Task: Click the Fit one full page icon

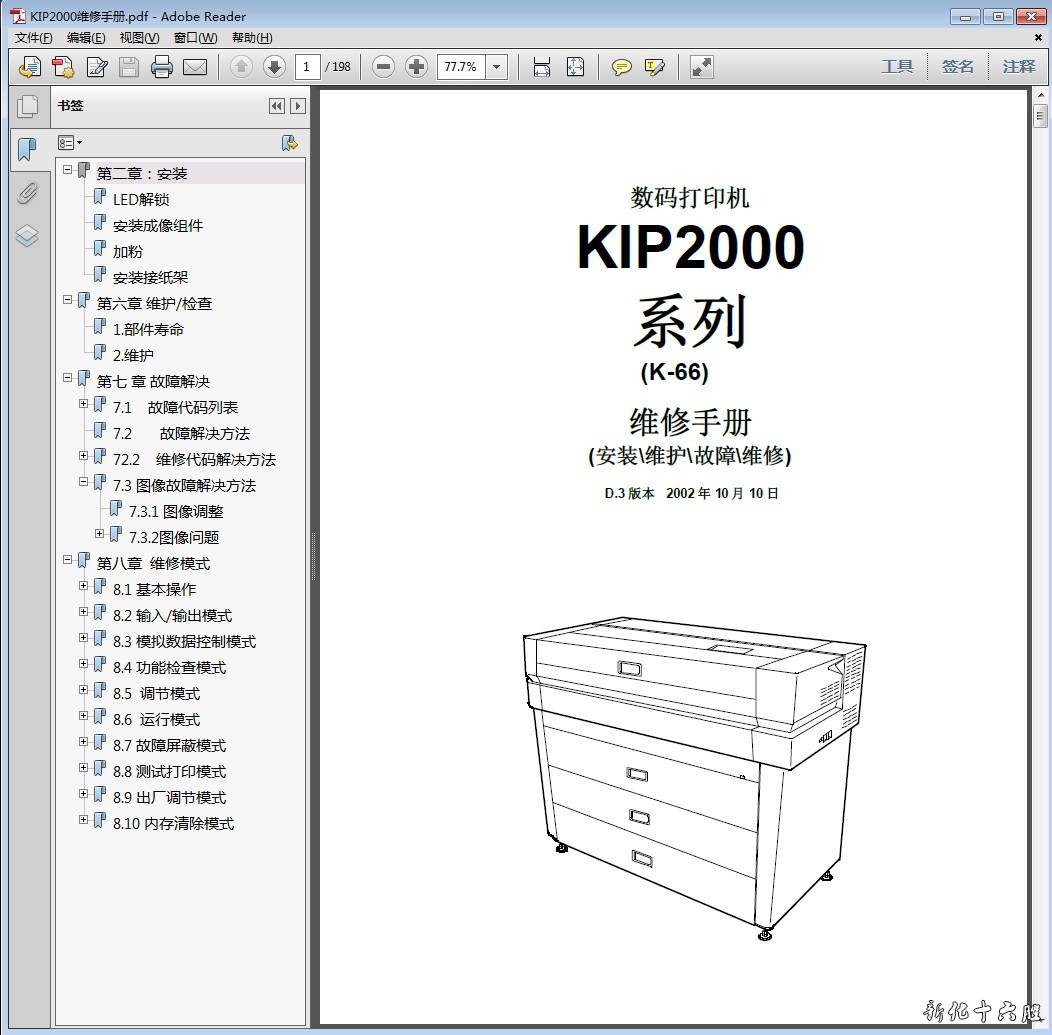Action: (x=575, y=66)
